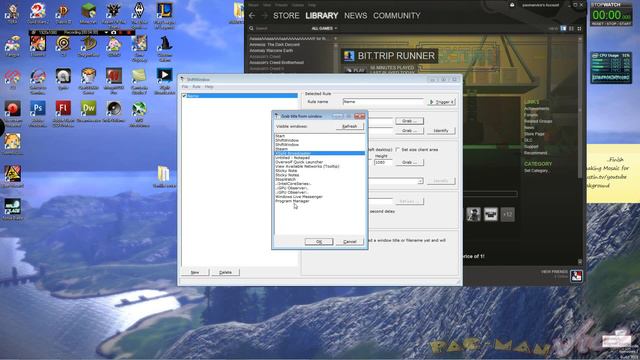Select the Stopwatch entry in windows list
Viewport: 640px width, 360px height.
point(320,179)
